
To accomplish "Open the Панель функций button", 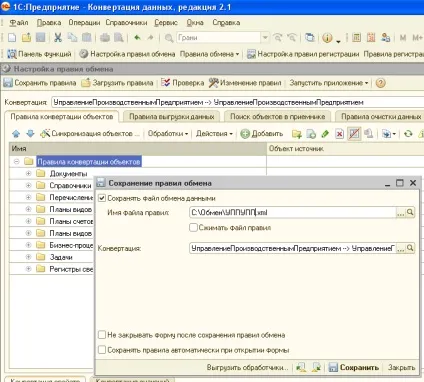I will [39, 54].
